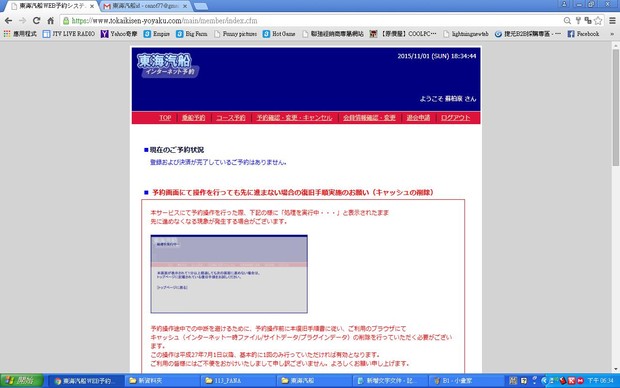Open the Yahoo奇摩 bookmark
This screenshot has width=620, height=388.
pos(119,34)
